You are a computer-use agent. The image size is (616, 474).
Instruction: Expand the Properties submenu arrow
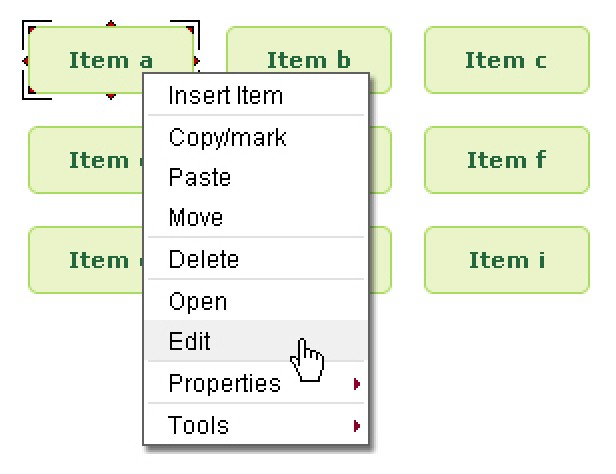[x=357, y=384]
